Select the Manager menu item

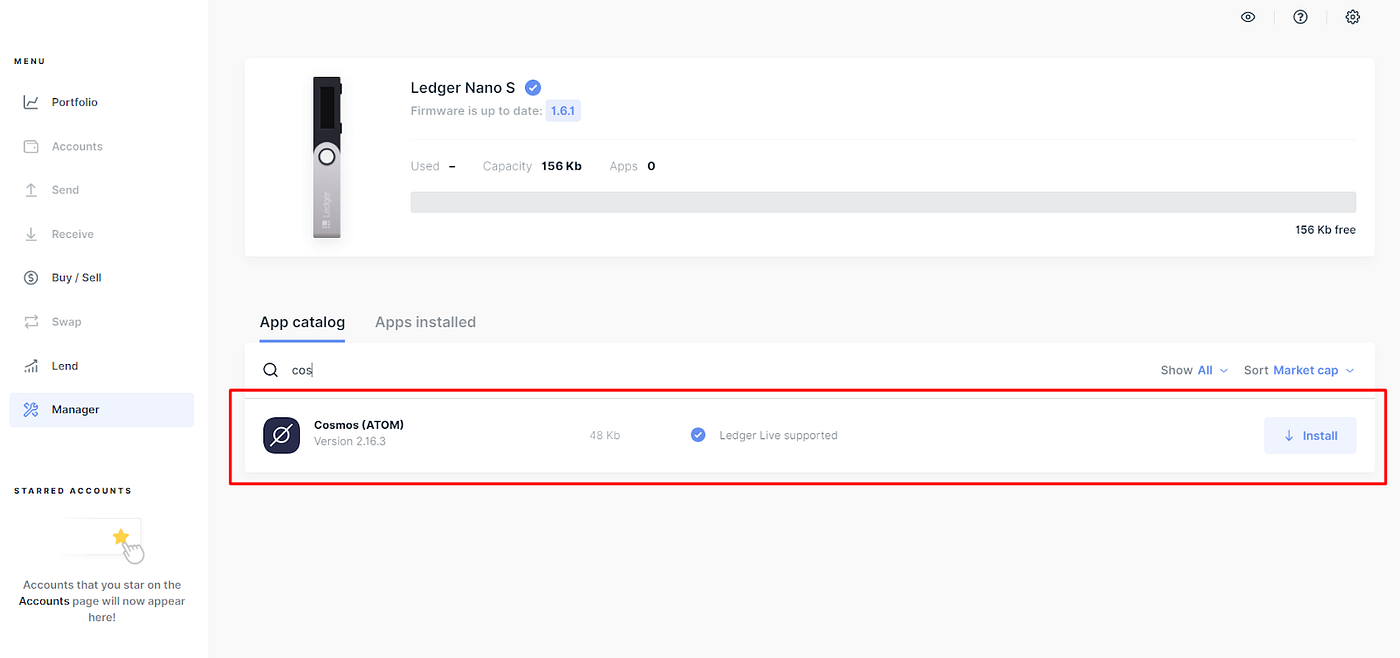click(102, 410)
